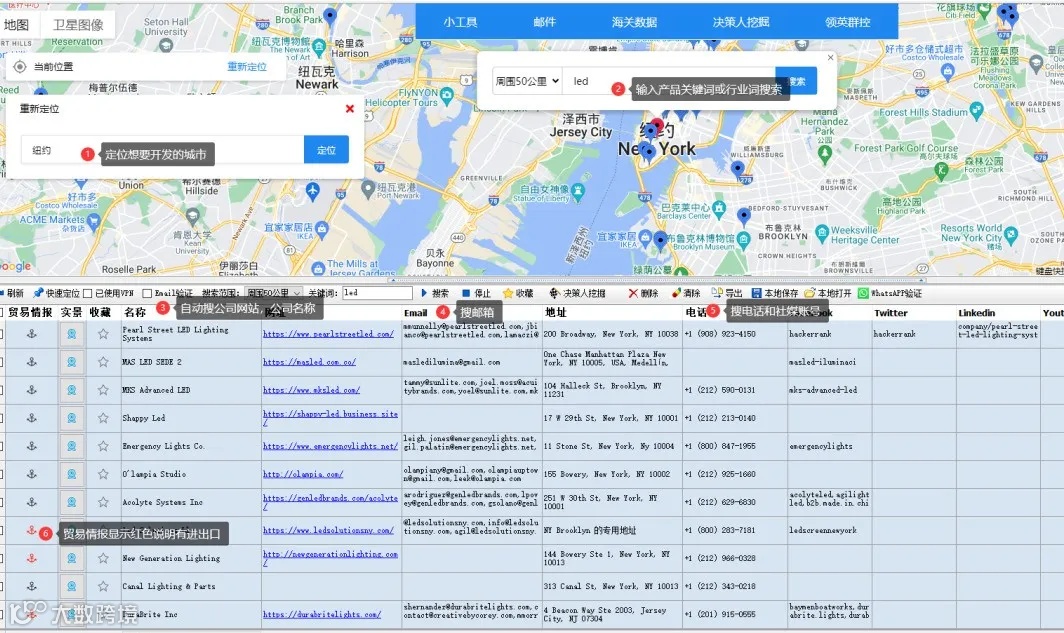1064x633 pixels.
Task: Open red trade anchor for New Generation Lighting
Action: pyautogui.click(x=31, y=558)
